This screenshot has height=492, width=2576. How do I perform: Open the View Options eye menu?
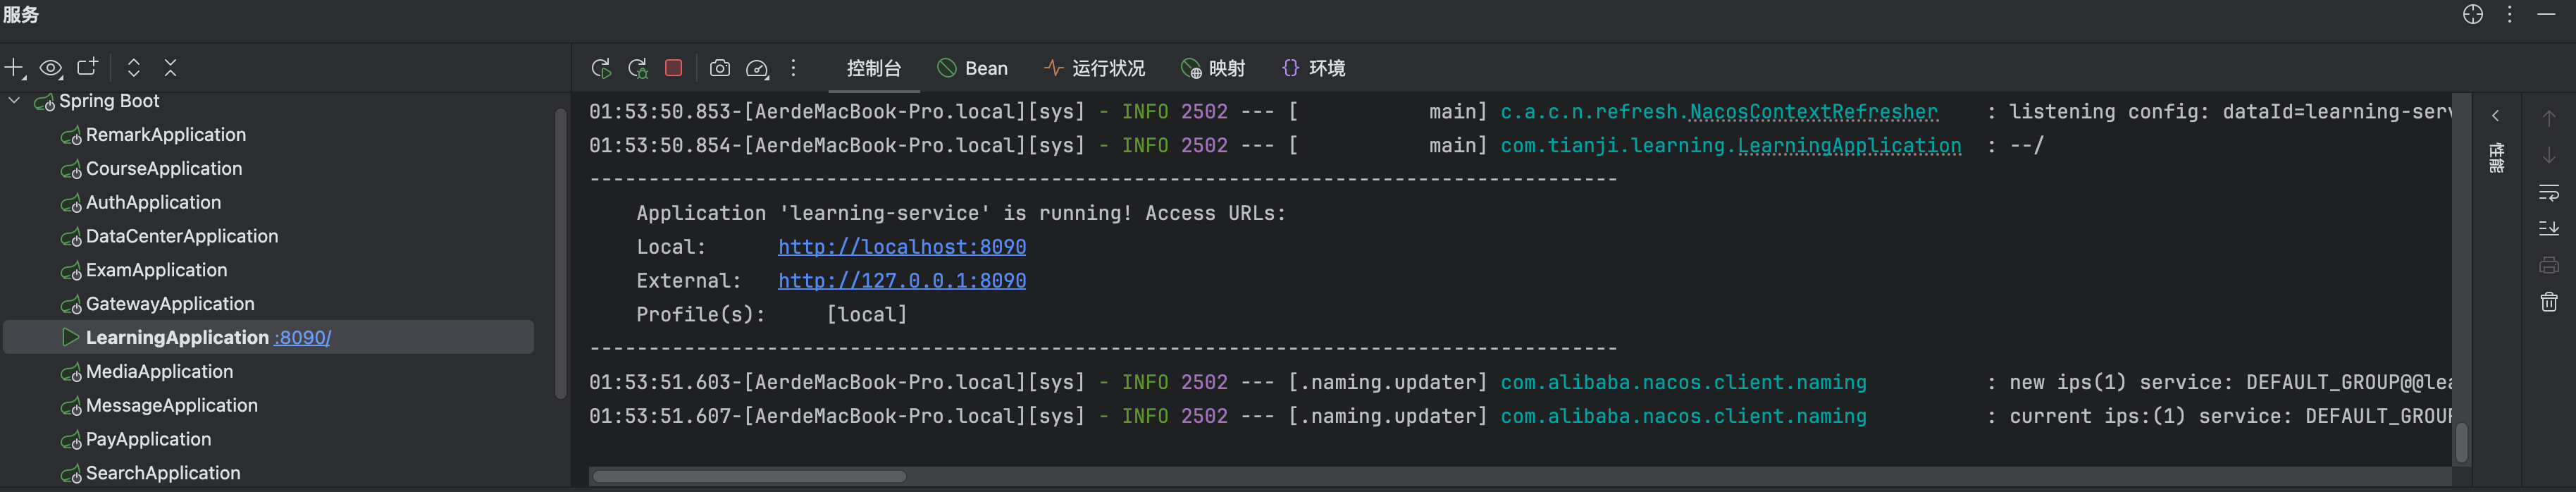coord(51,68)
